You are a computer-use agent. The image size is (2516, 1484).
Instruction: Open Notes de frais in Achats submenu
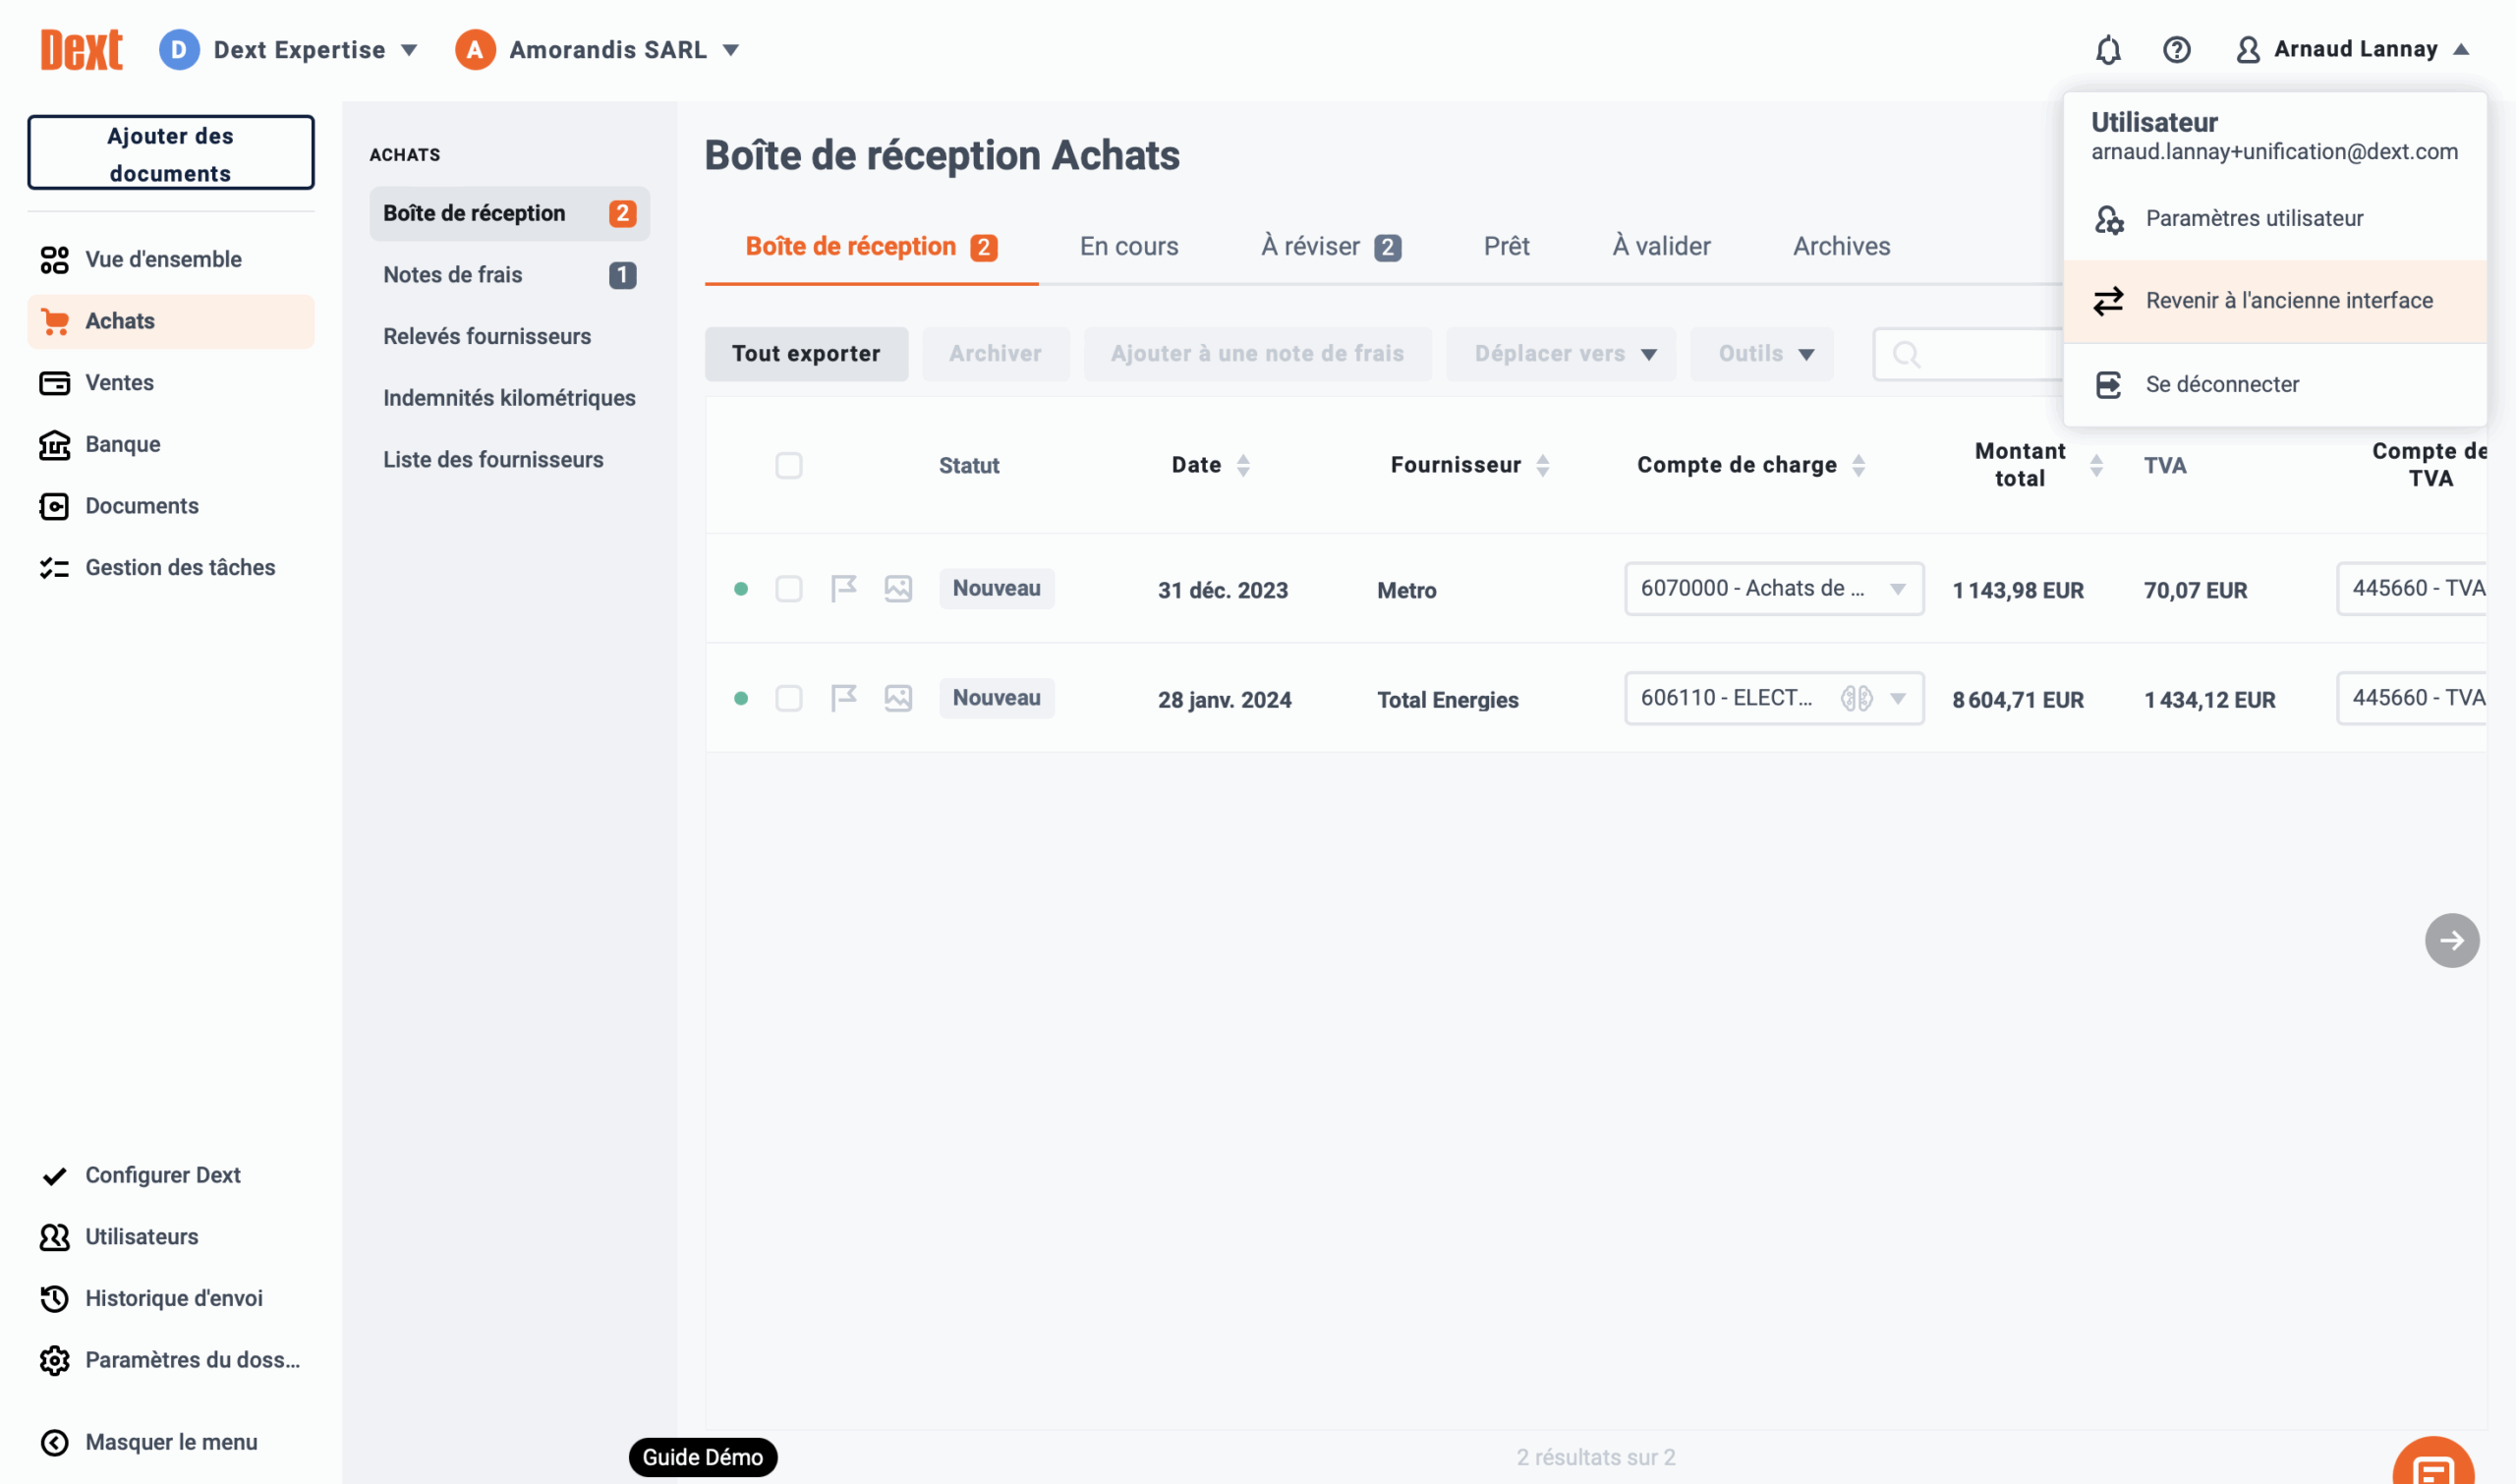pos(509,275)
